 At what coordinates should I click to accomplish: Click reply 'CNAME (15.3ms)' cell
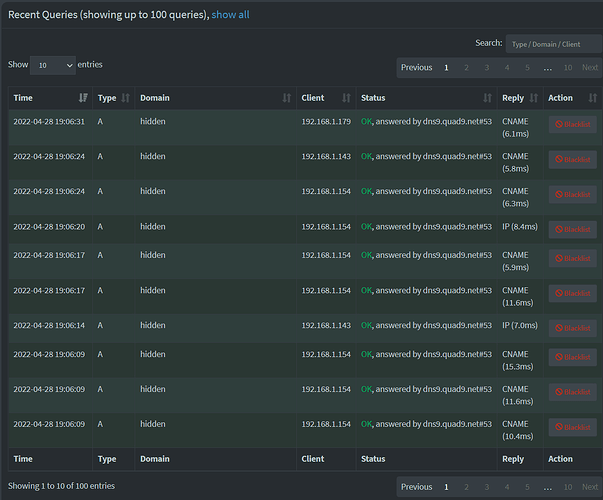(x=518, y=360)
